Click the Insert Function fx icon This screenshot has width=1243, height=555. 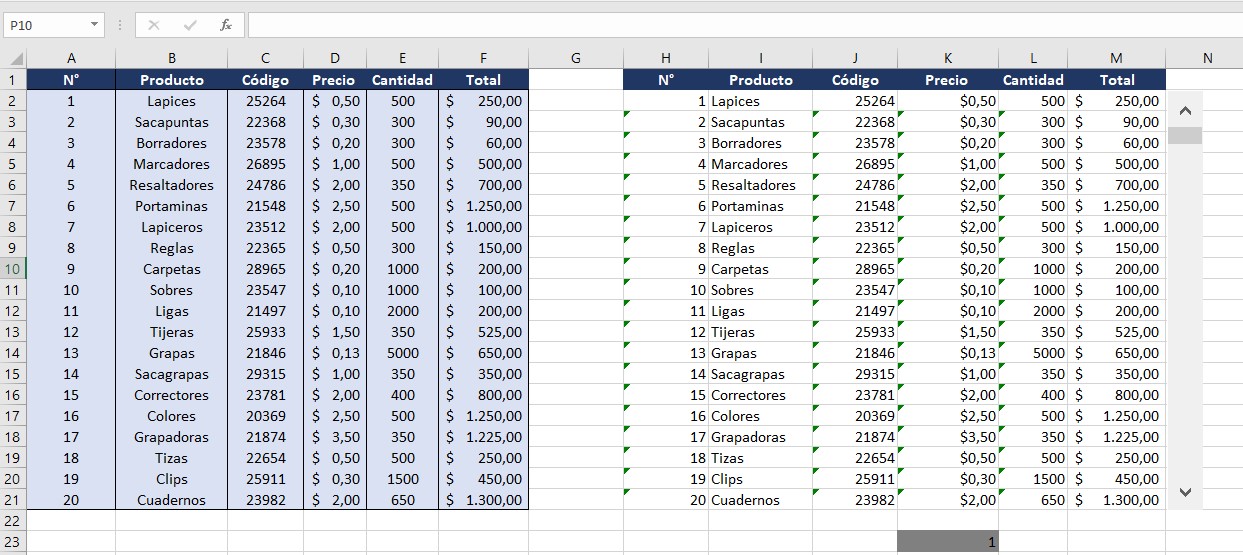tap(226, 25)
